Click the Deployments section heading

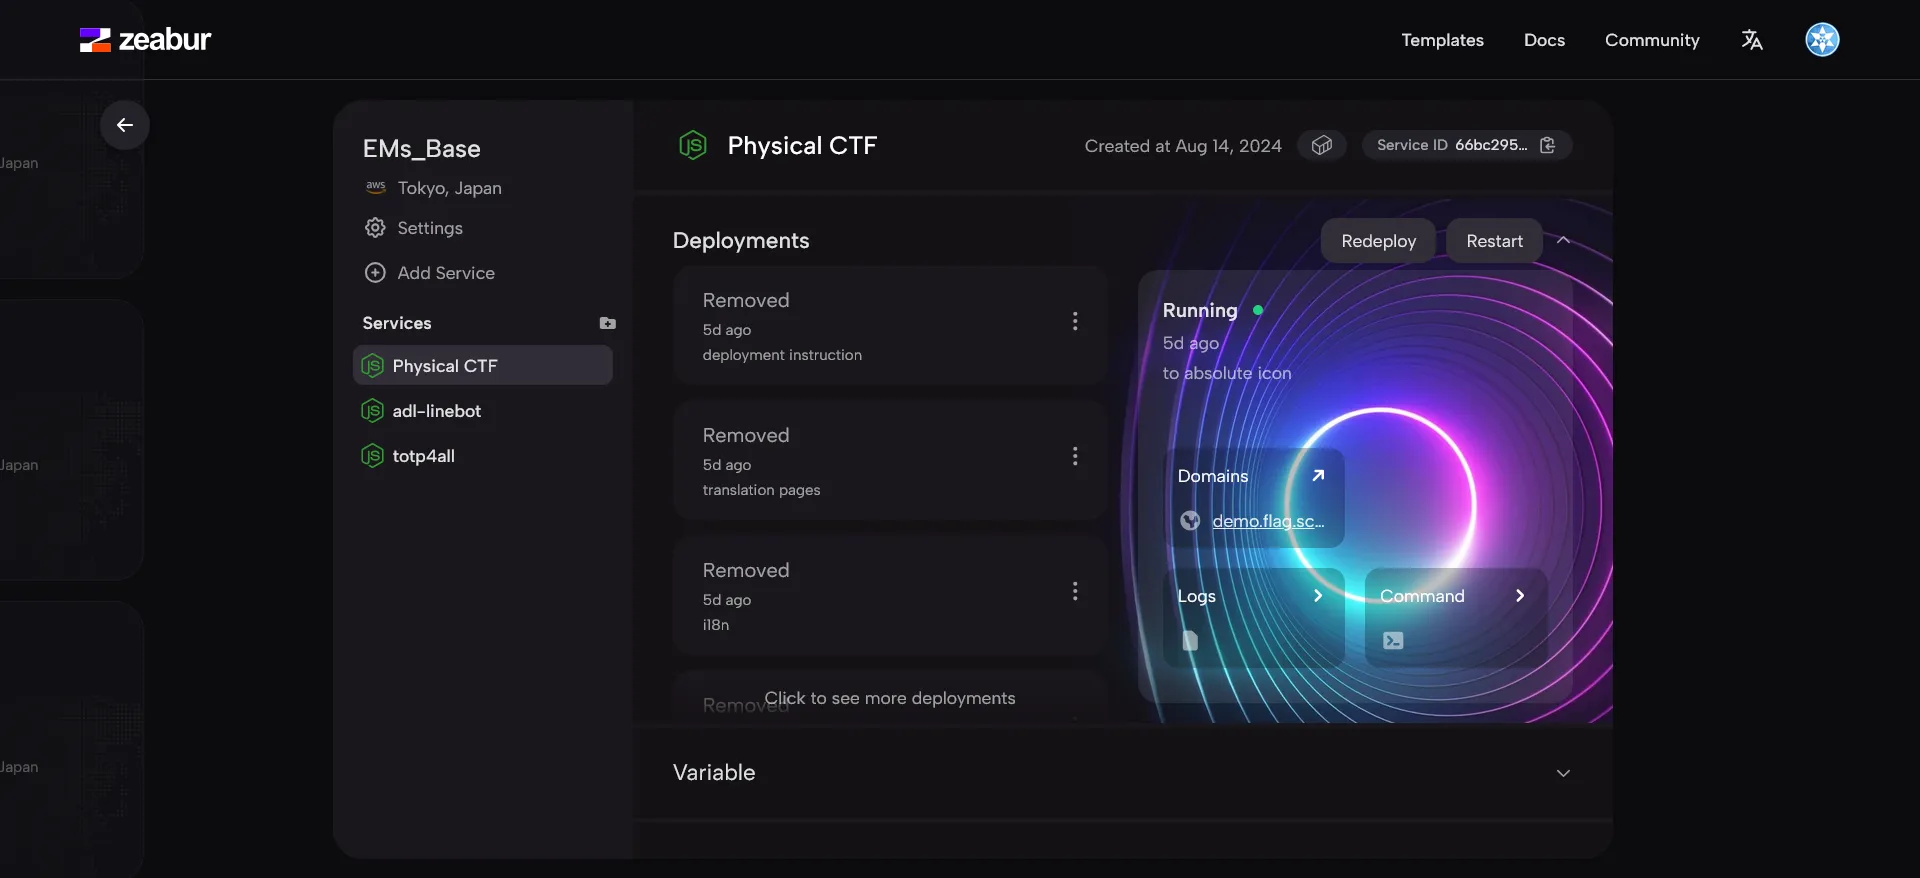pos(741,241)
